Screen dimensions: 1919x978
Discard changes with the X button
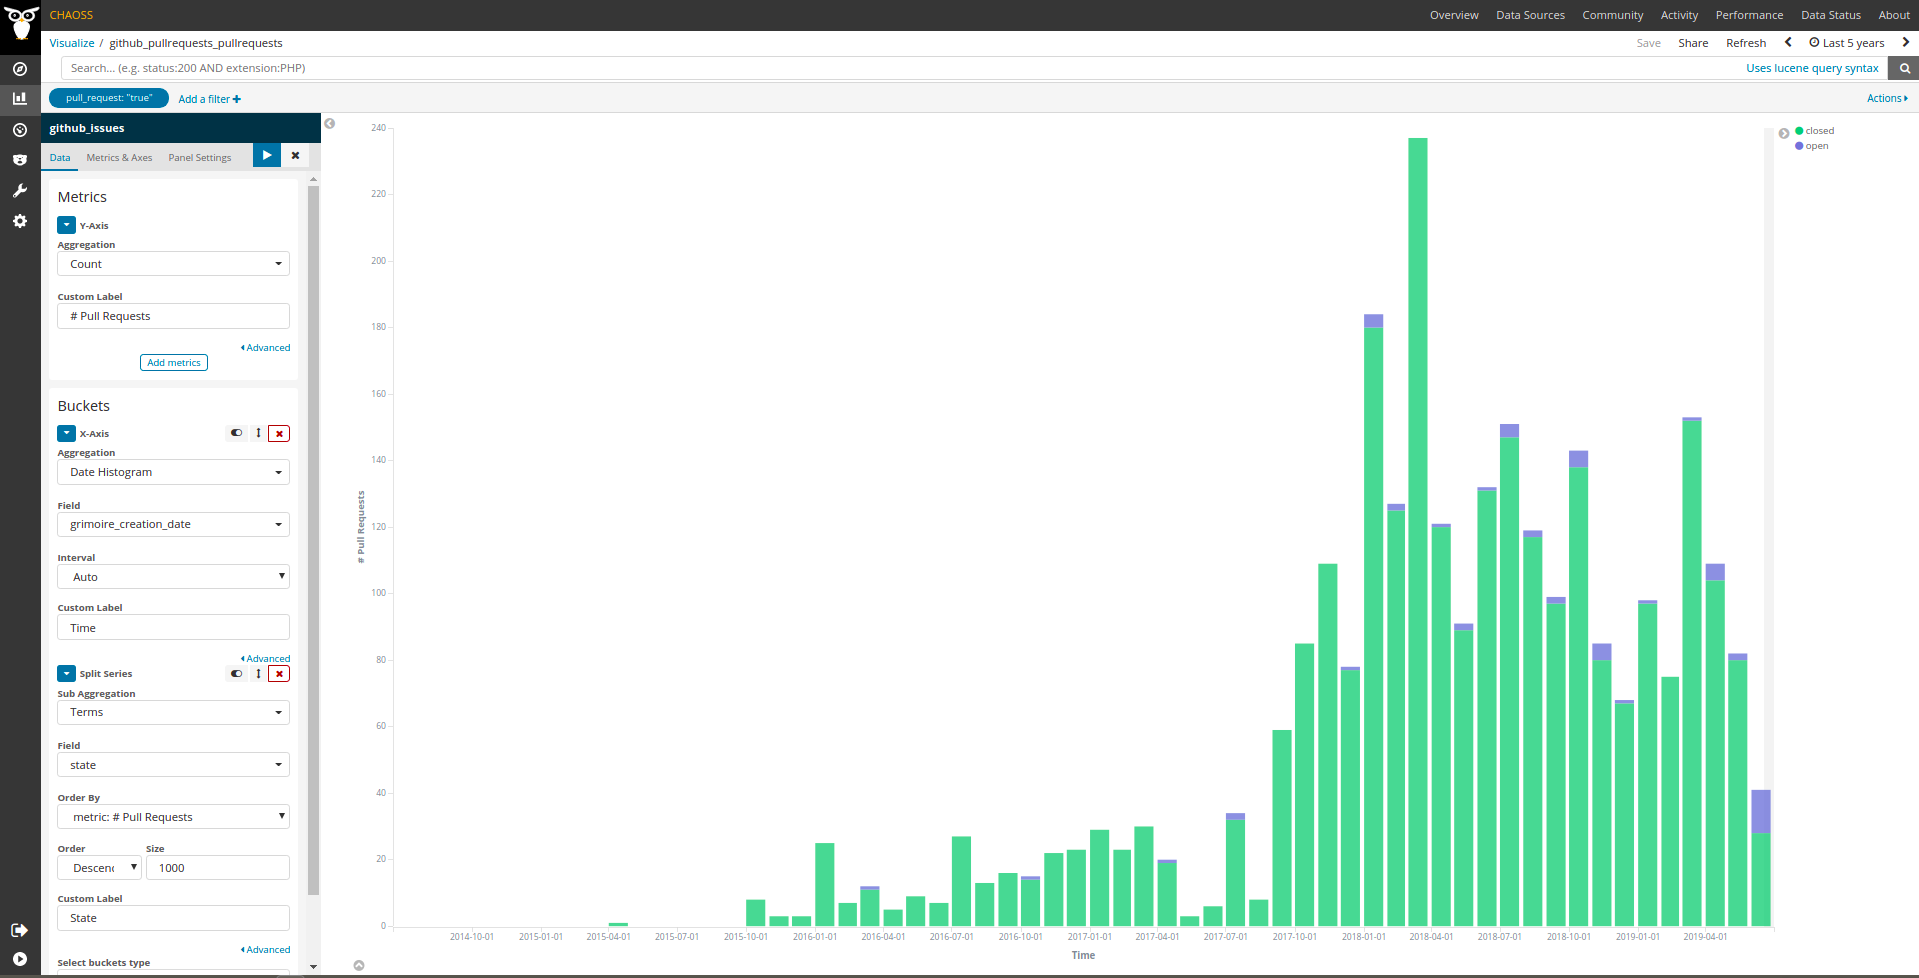(295, 155)
